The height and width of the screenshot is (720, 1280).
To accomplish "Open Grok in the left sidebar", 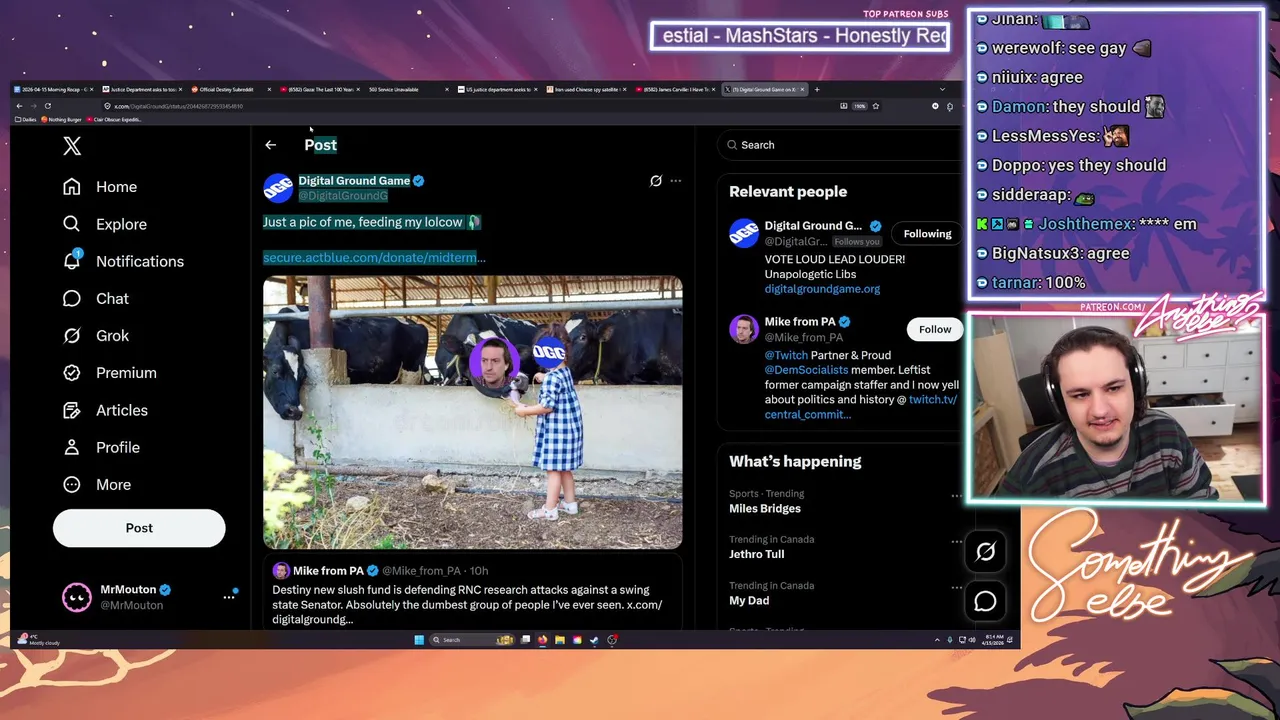I will (x=96, y=336).
